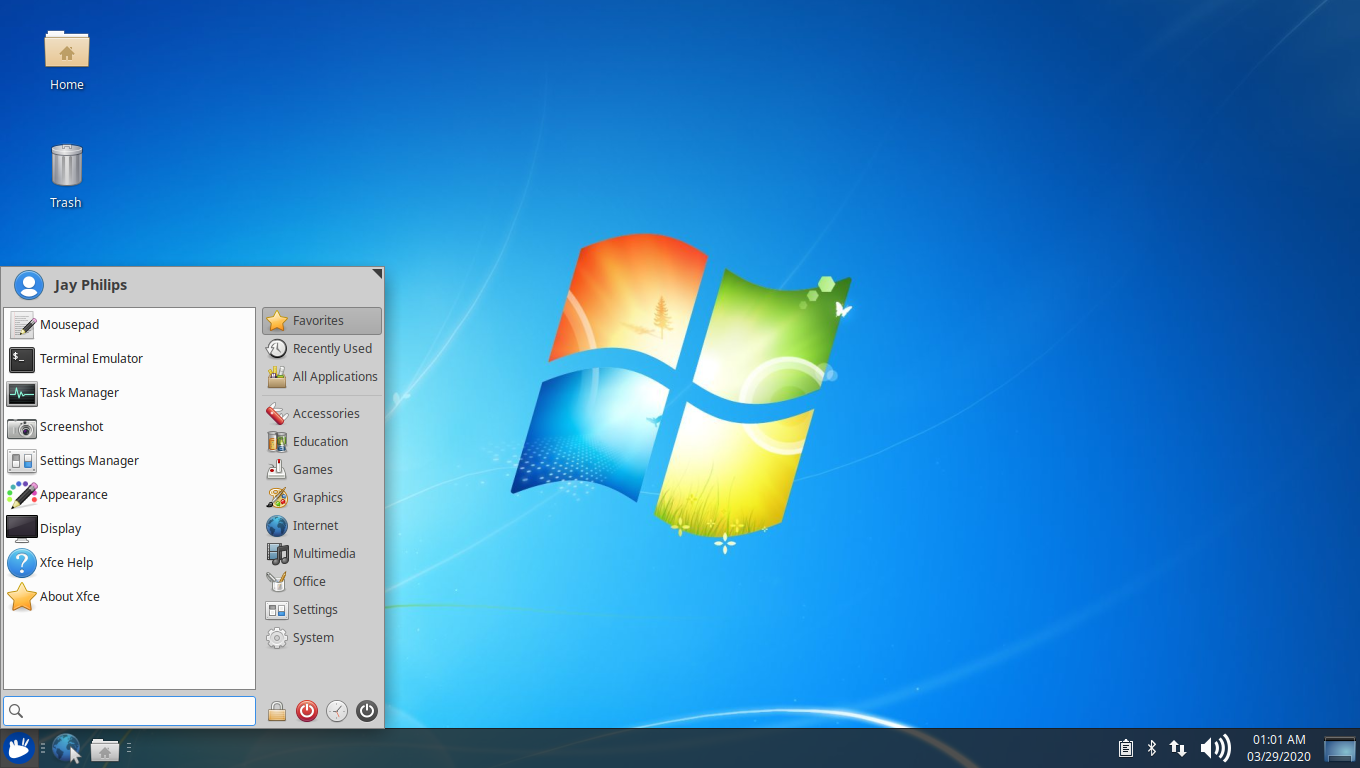1360x768 pixels.
Task: Close the menu via the panel menu button
Action: pyautogui.click(x=18, y=748)
